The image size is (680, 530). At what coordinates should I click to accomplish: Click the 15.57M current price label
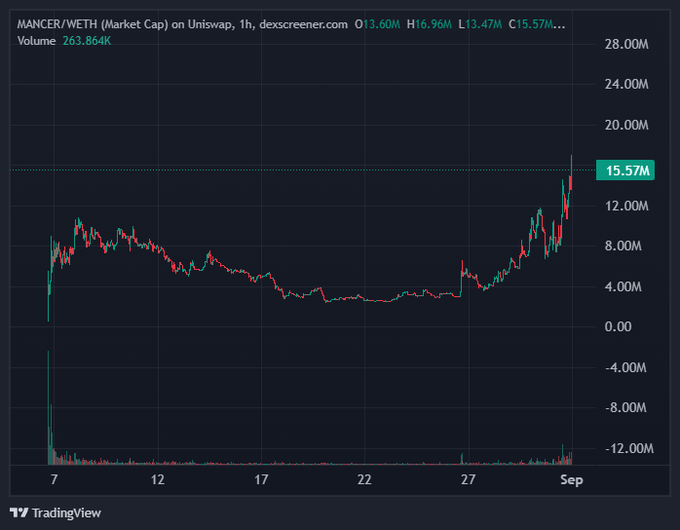tap(625, 170)
